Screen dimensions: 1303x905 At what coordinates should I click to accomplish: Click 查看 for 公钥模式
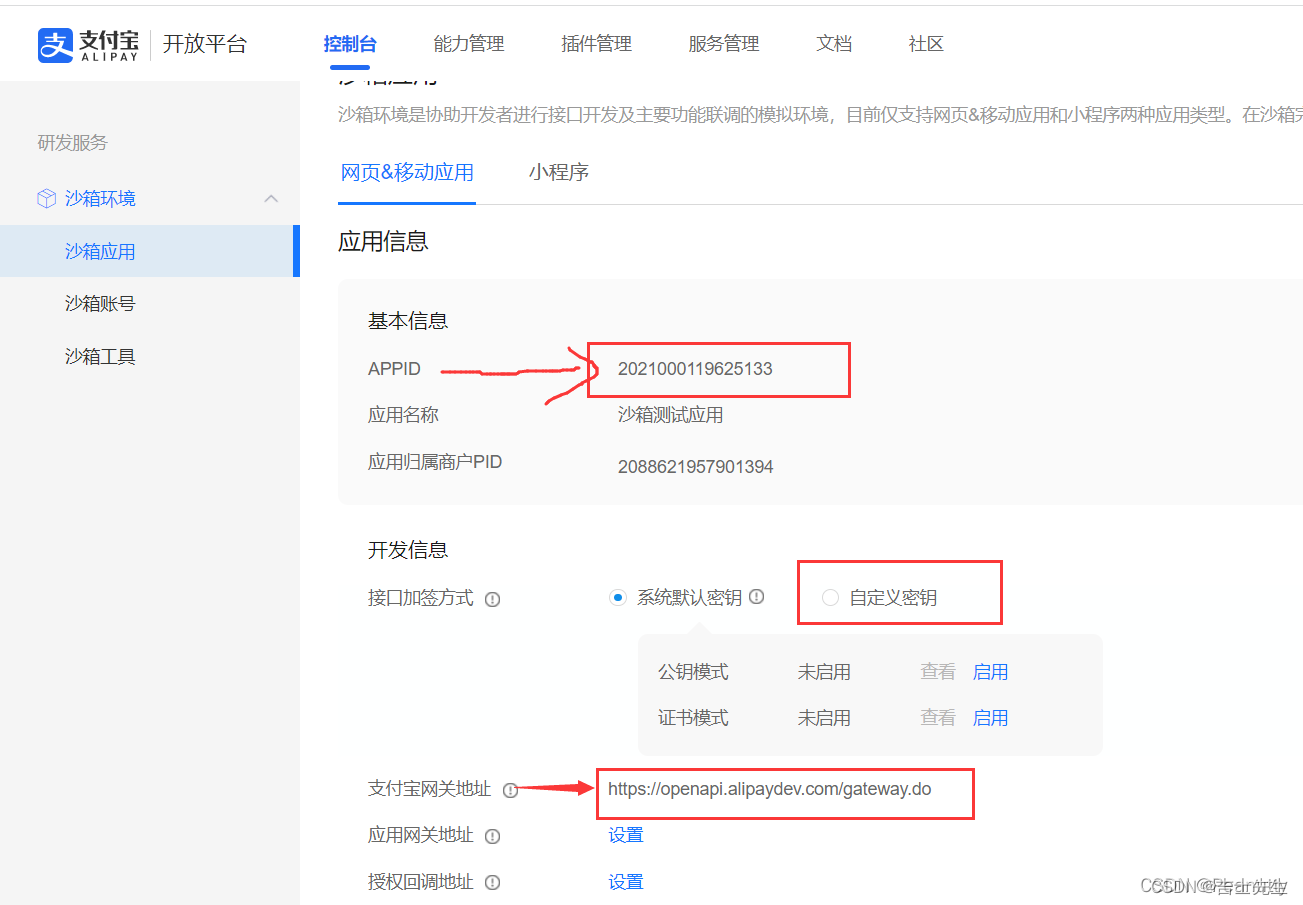click(x=938, y=672)
